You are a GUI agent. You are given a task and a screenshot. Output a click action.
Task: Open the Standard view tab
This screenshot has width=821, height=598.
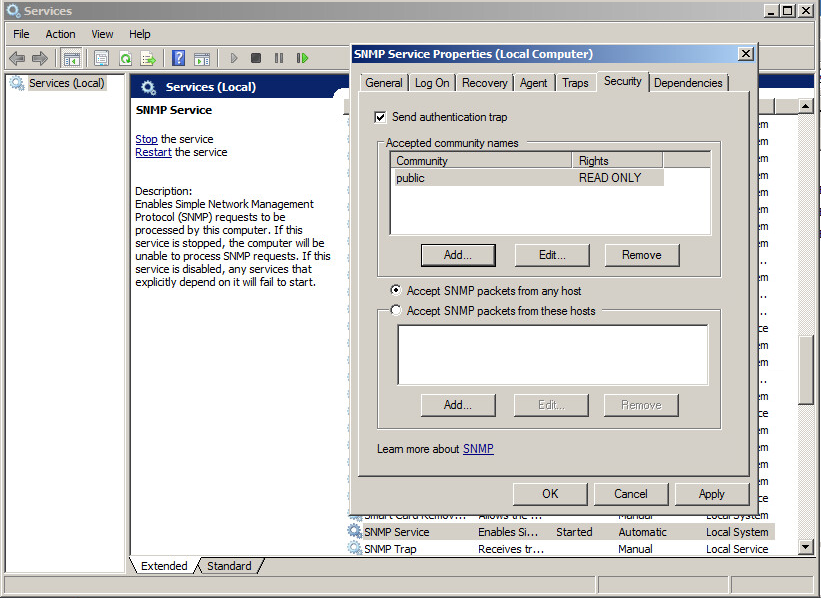point(229,566)
